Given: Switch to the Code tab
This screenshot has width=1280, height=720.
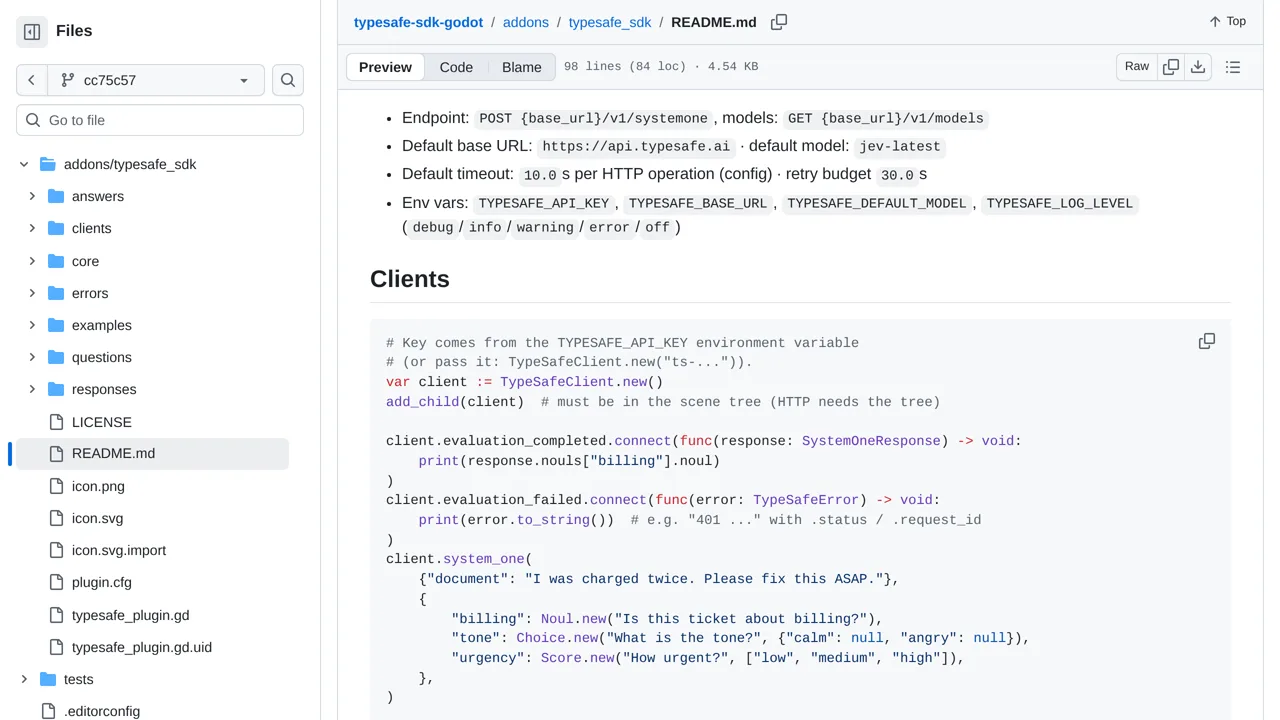Looking at the screenshot, I should tap(456, 67).
